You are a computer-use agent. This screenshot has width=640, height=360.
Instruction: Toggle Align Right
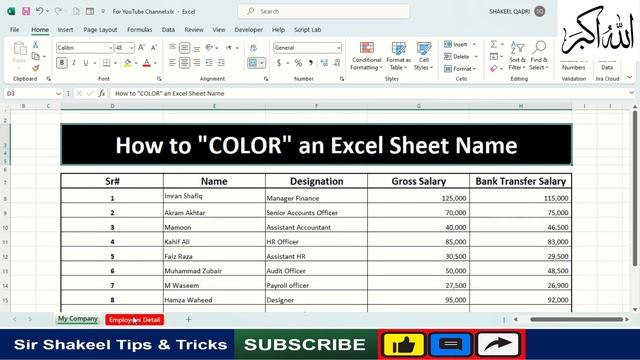click(197, 63)
